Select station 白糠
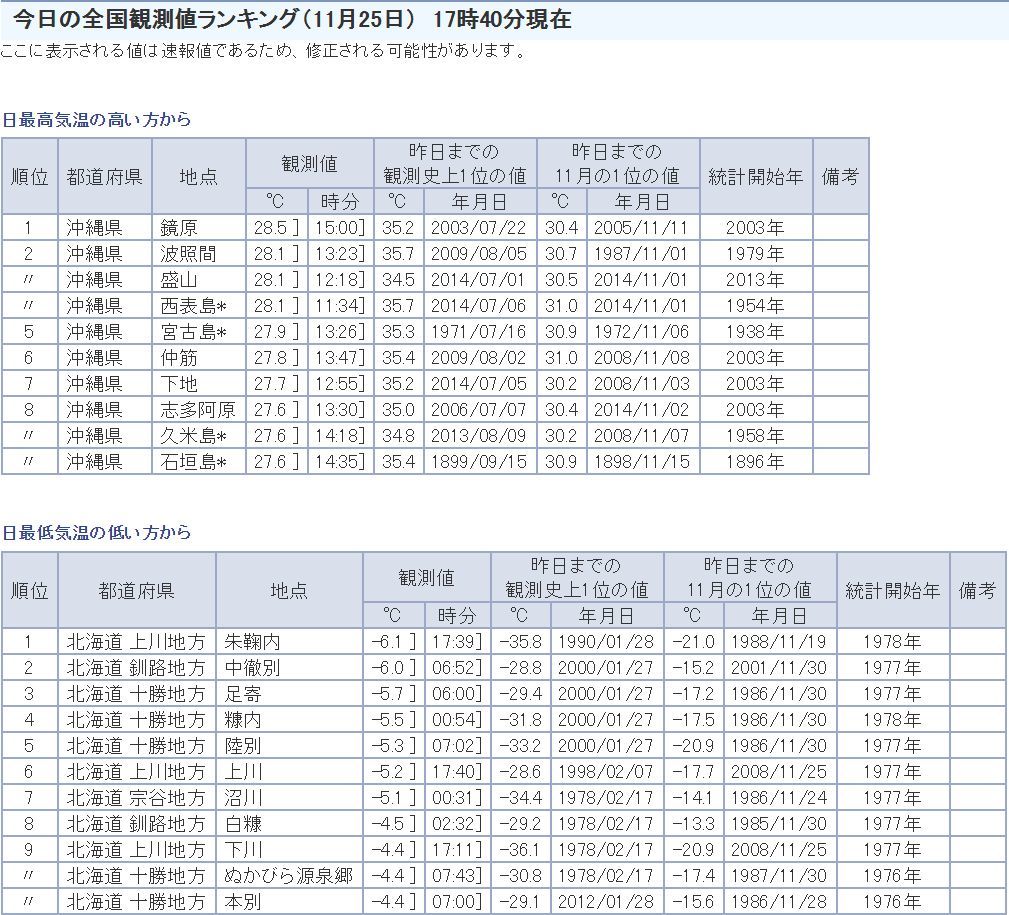Screen dimensions: 1009x915 coord(243,824)
